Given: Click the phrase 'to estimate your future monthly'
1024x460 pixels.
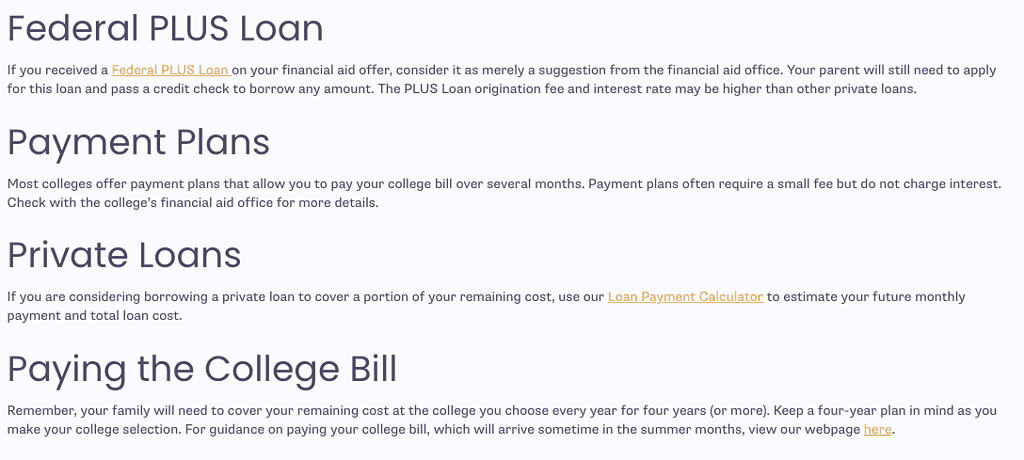Looking at the screenshot, I should tap(865, 297).
